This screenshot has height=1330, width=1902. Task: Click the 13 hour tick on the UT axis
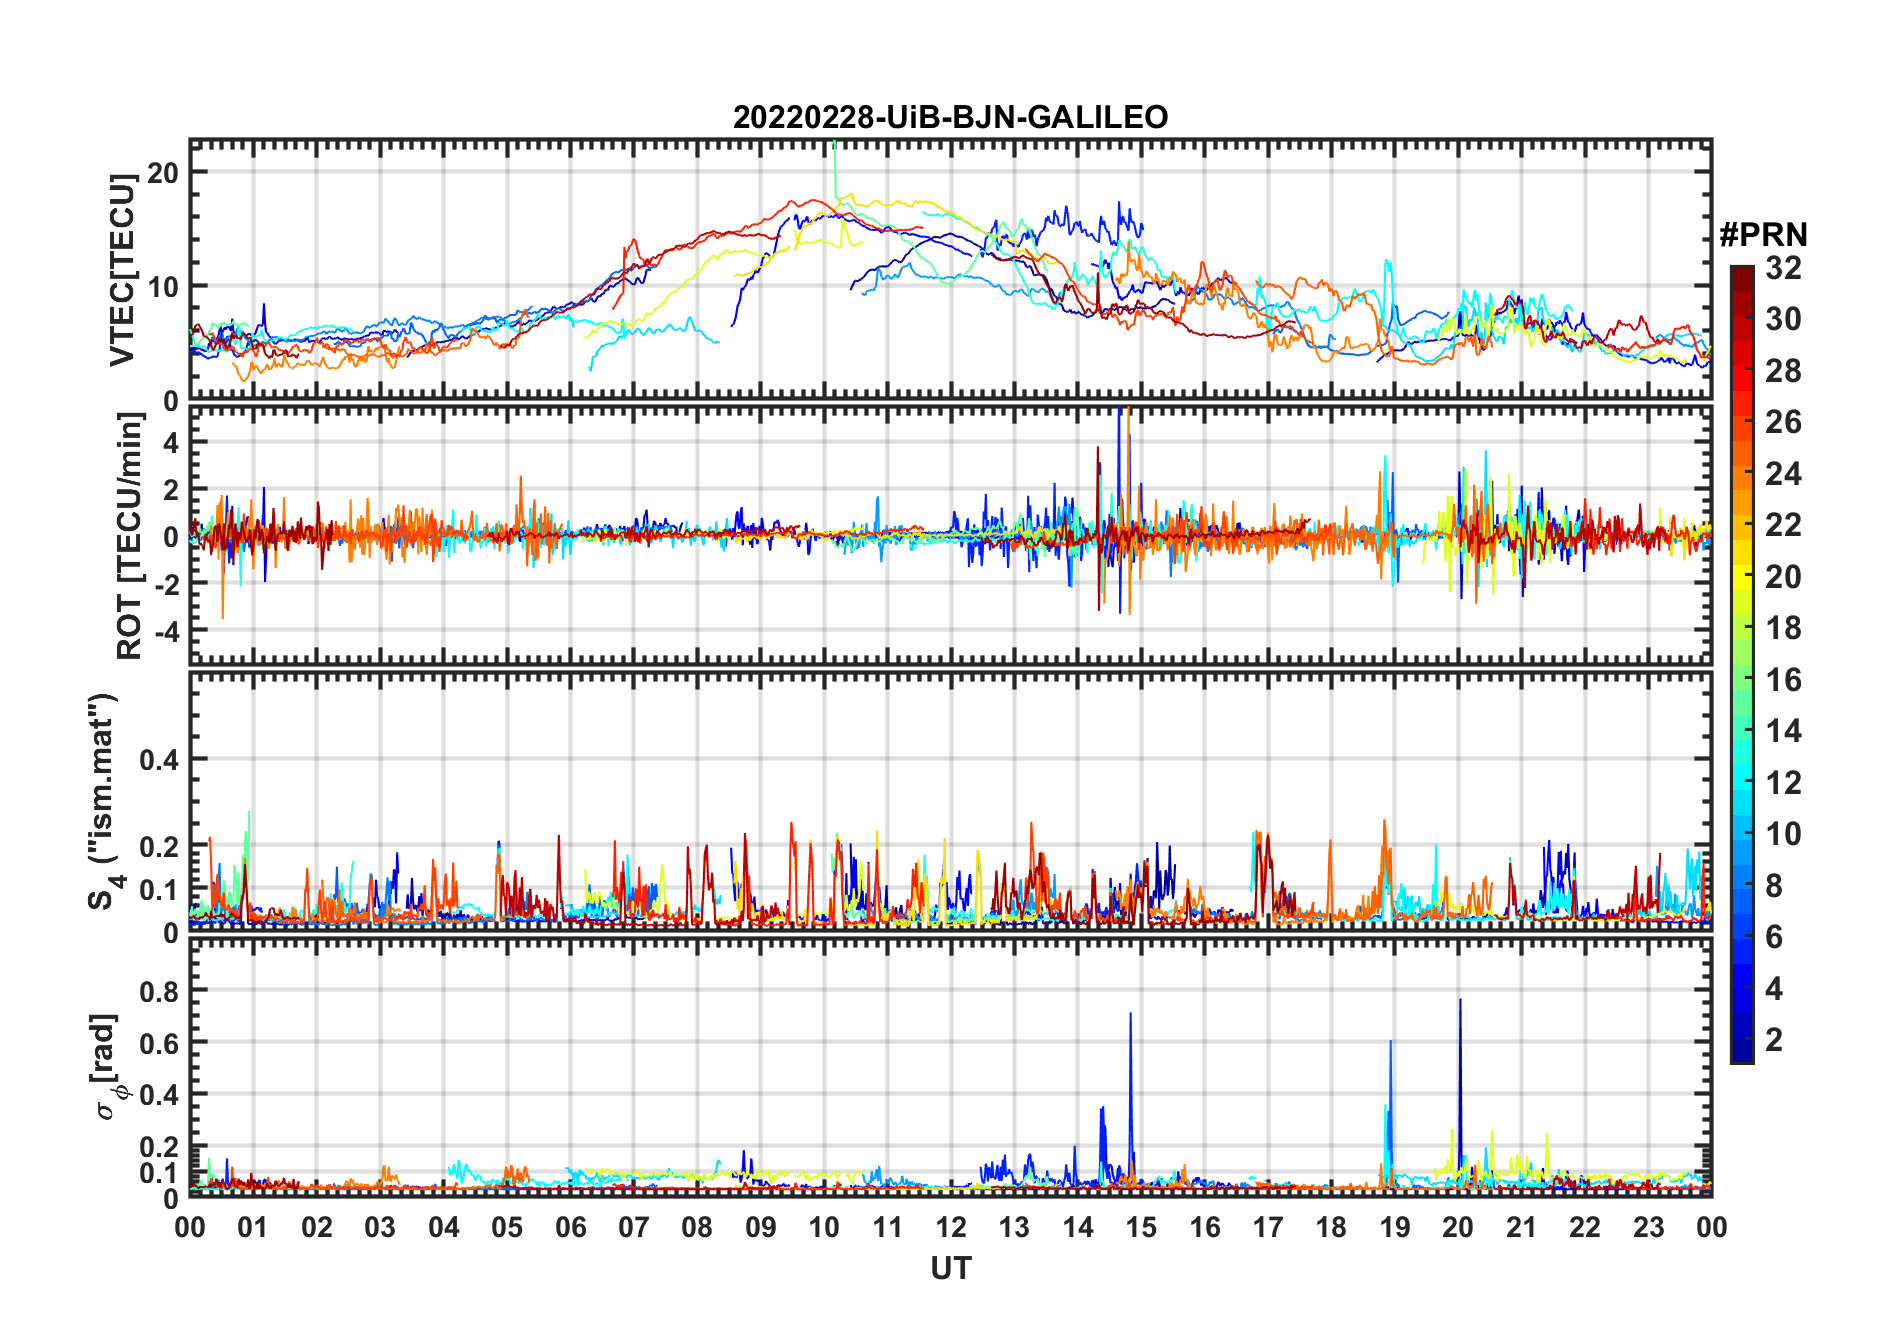pos(1014,1227)
